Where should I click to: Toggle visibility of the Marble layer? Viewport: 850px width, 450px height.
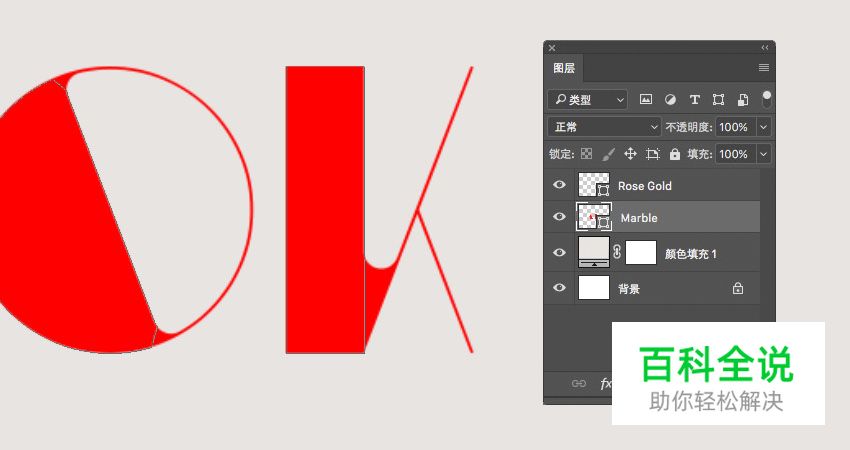[559, 217]
